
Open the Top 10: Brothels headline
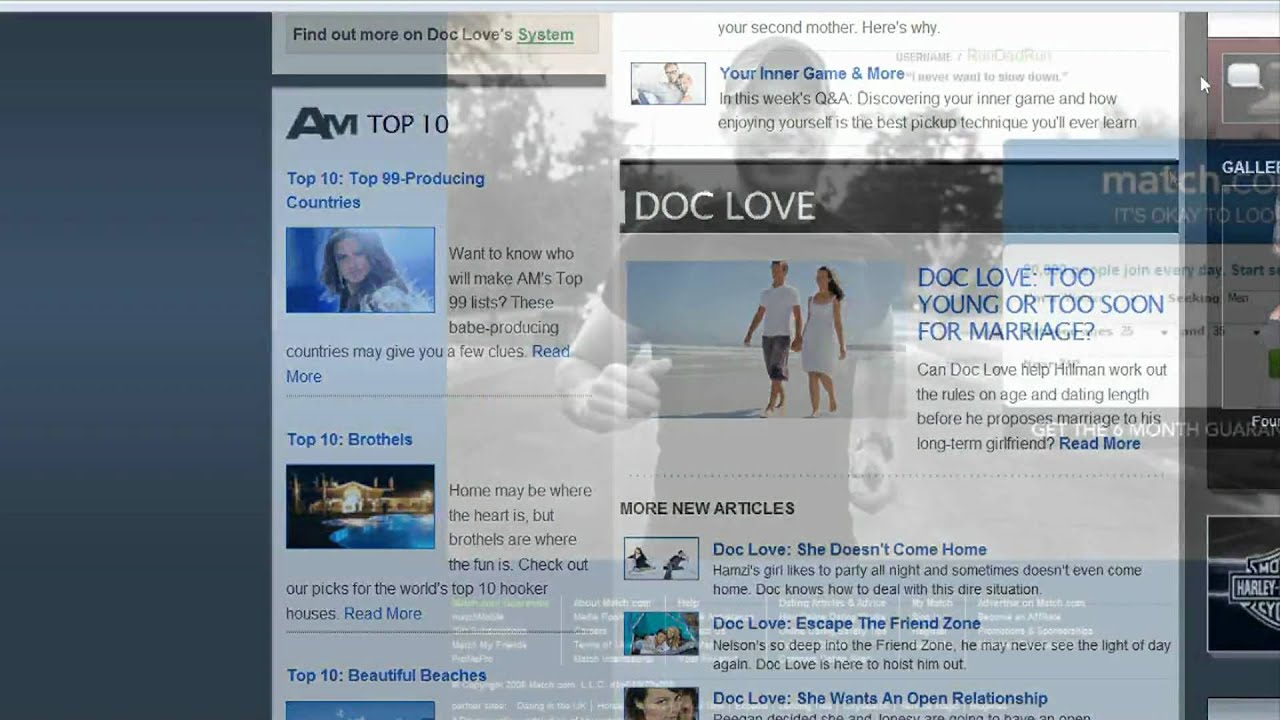349,439
